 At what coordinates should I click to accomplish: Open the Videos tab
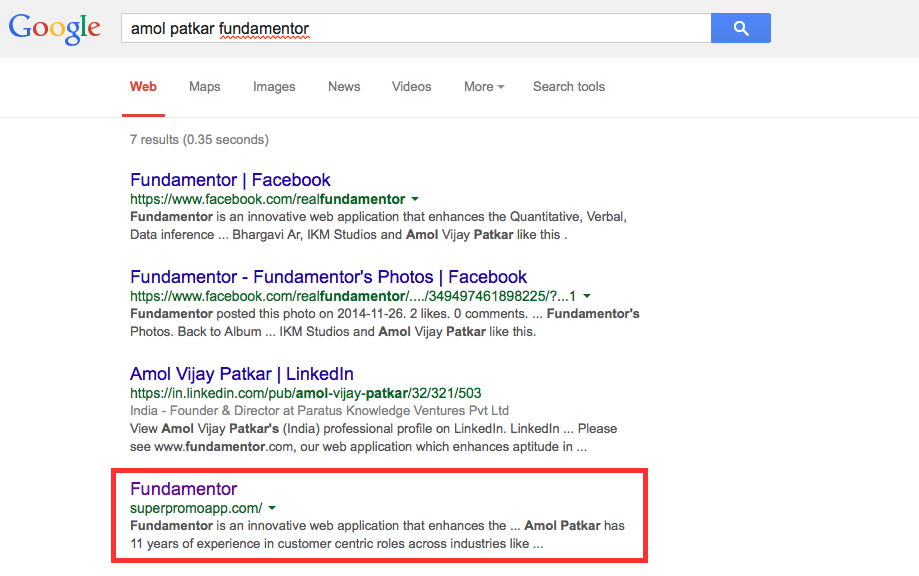coord(412,87)
